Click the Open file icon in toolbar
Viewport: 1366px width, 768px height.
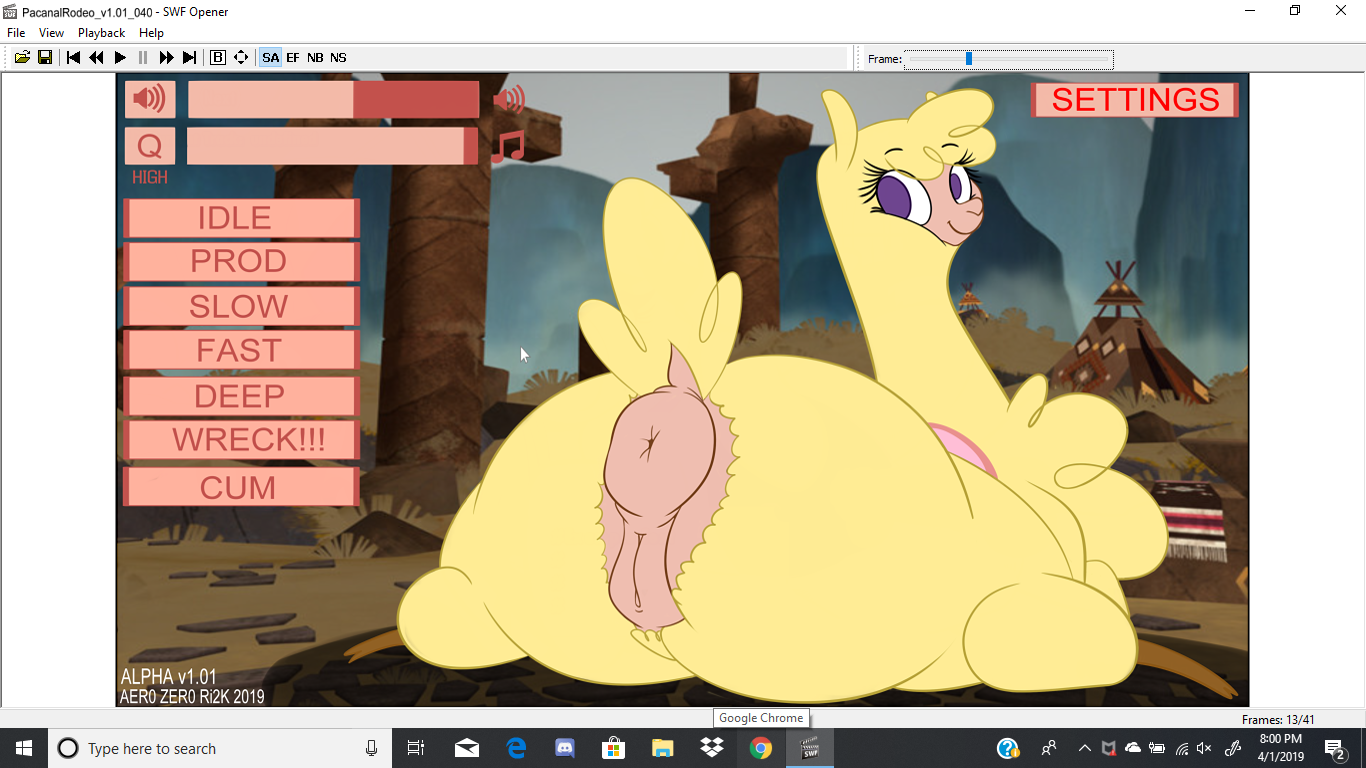(x=22, y=58)
